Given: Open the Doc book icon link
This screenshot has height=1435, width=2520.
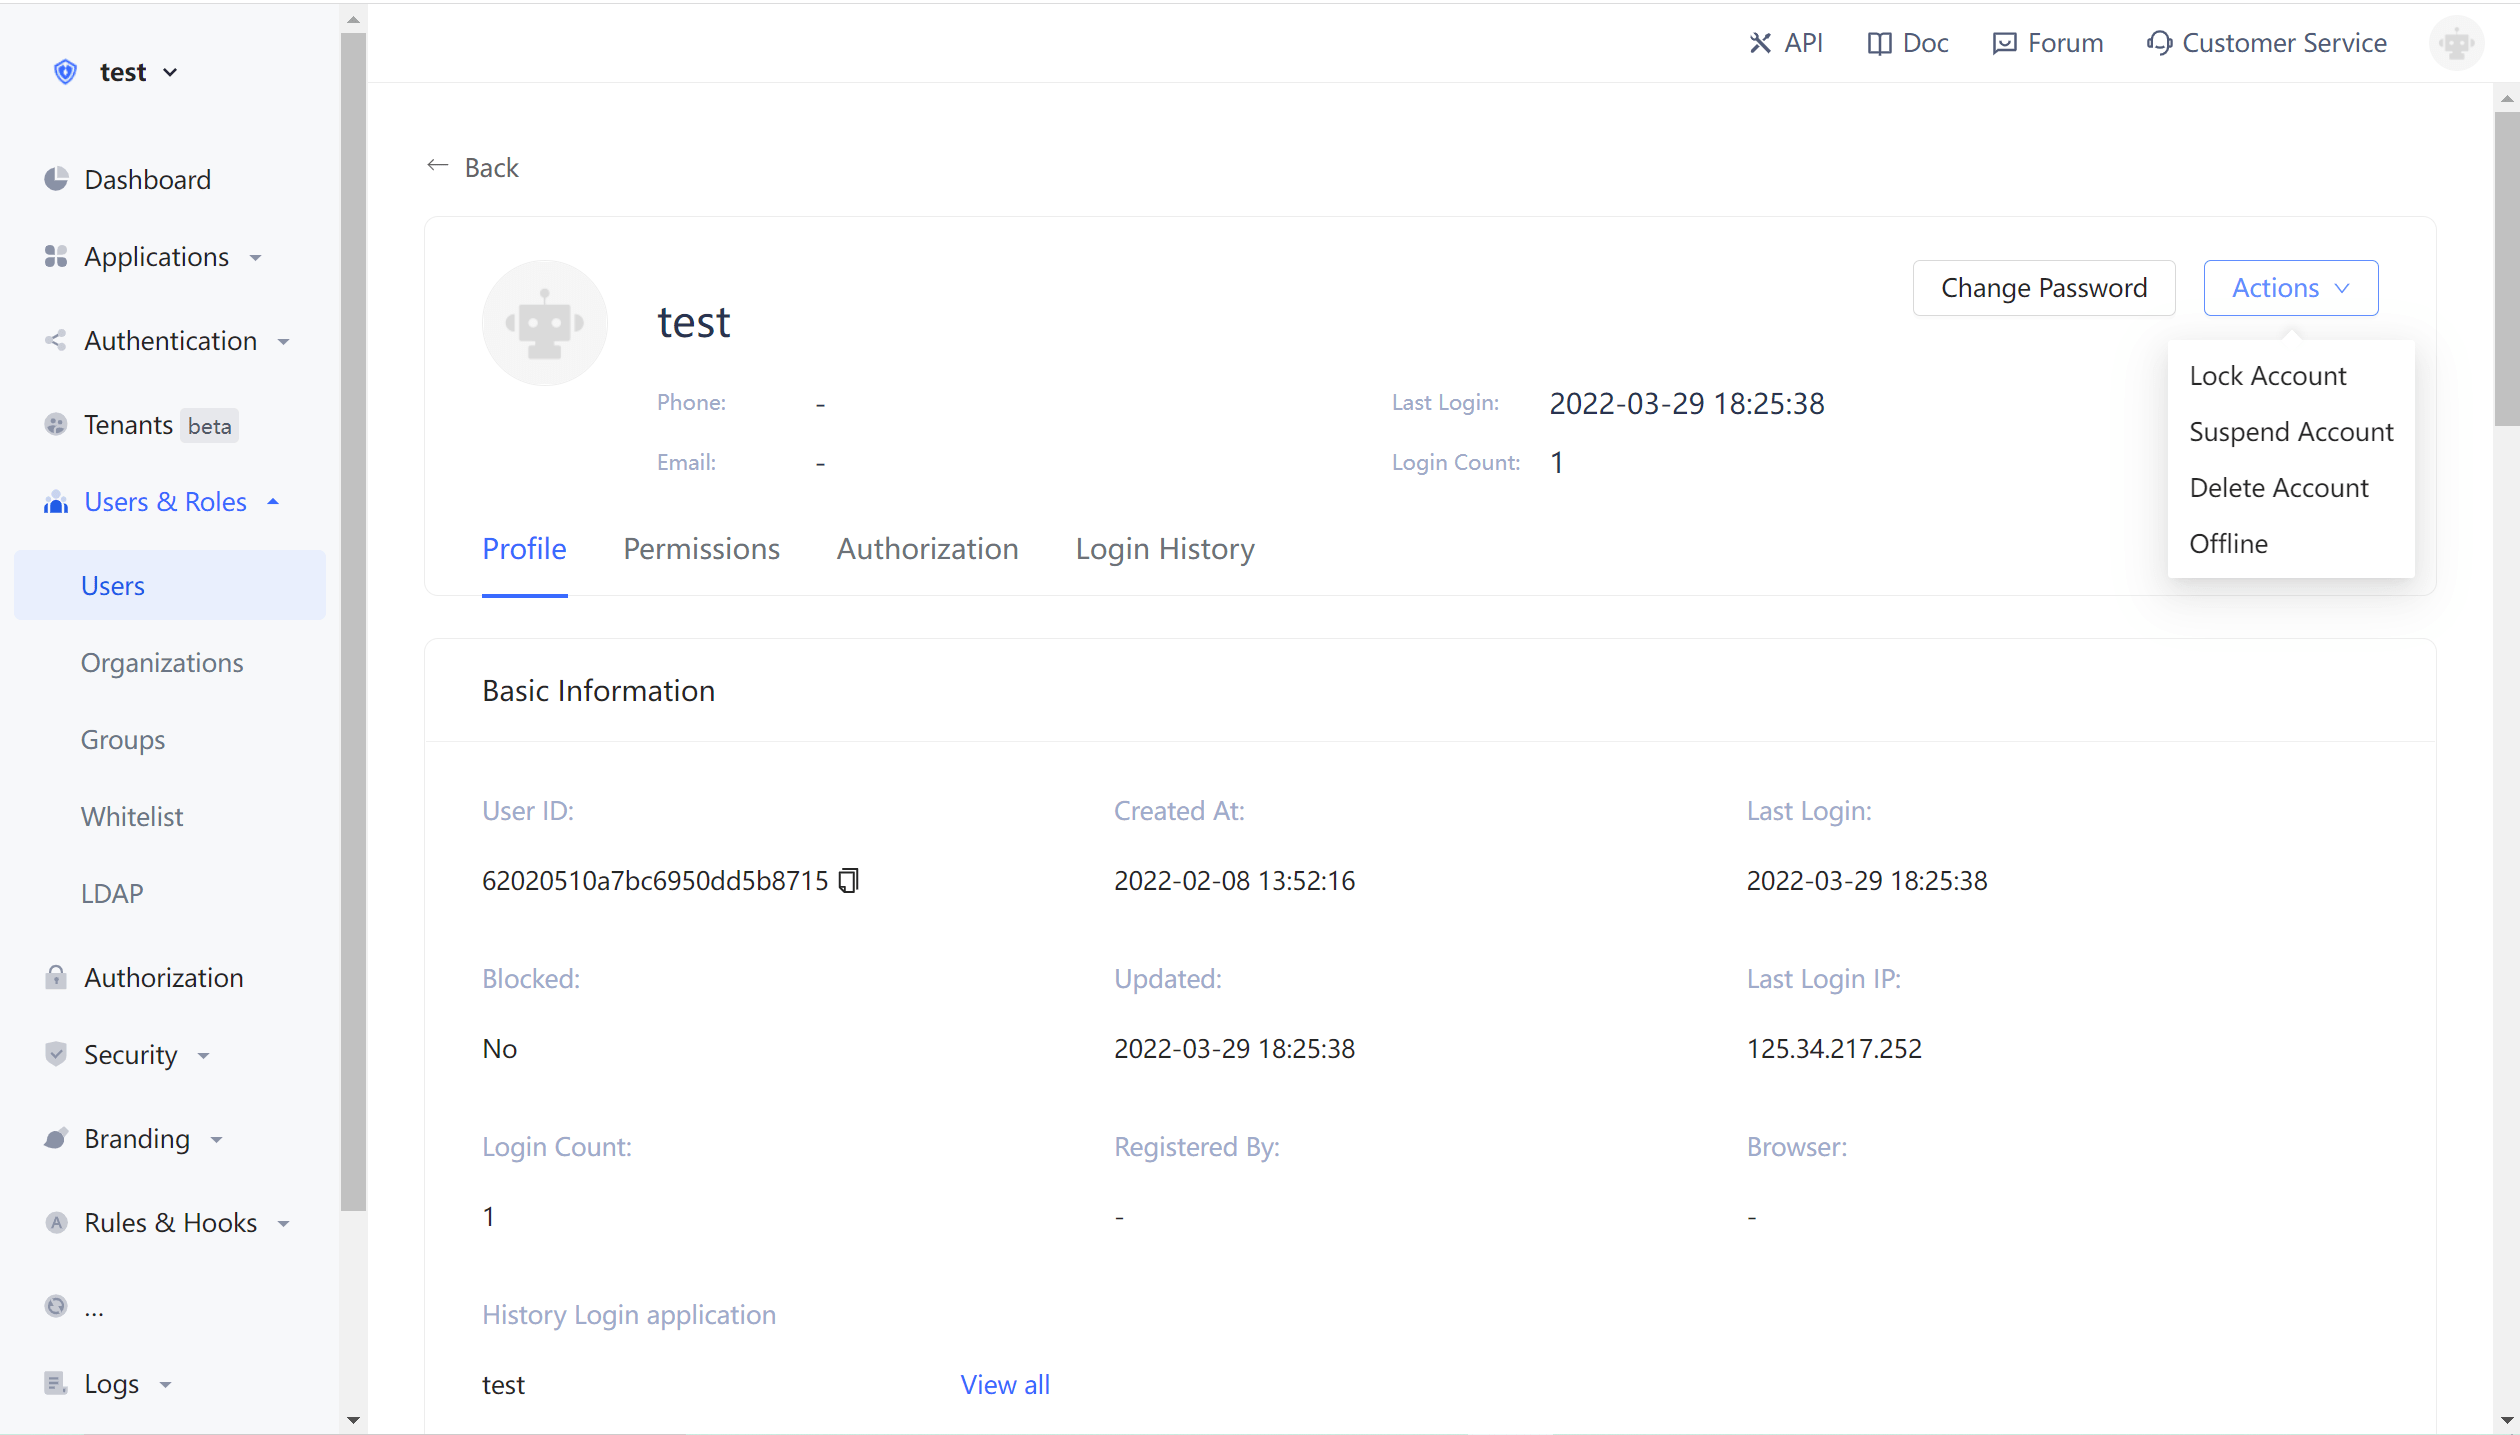Looking at the screenshot, I should tap(1879, 43).
